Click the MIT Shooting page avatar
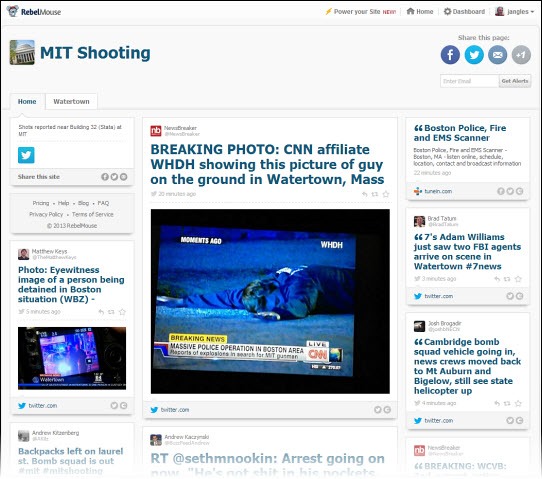Image resolution: width=542 pixels, height=479 pixels. 22,53
